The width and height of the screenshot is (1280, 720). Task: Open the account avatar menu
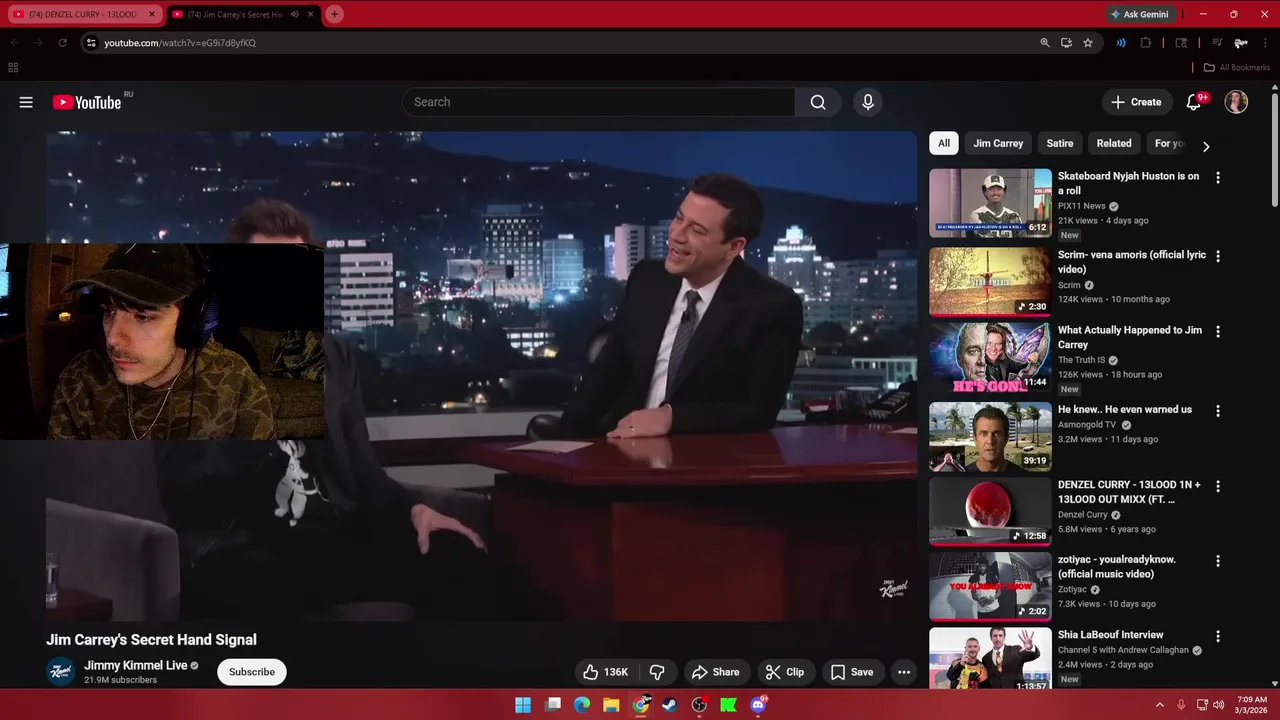point(1236,102)
